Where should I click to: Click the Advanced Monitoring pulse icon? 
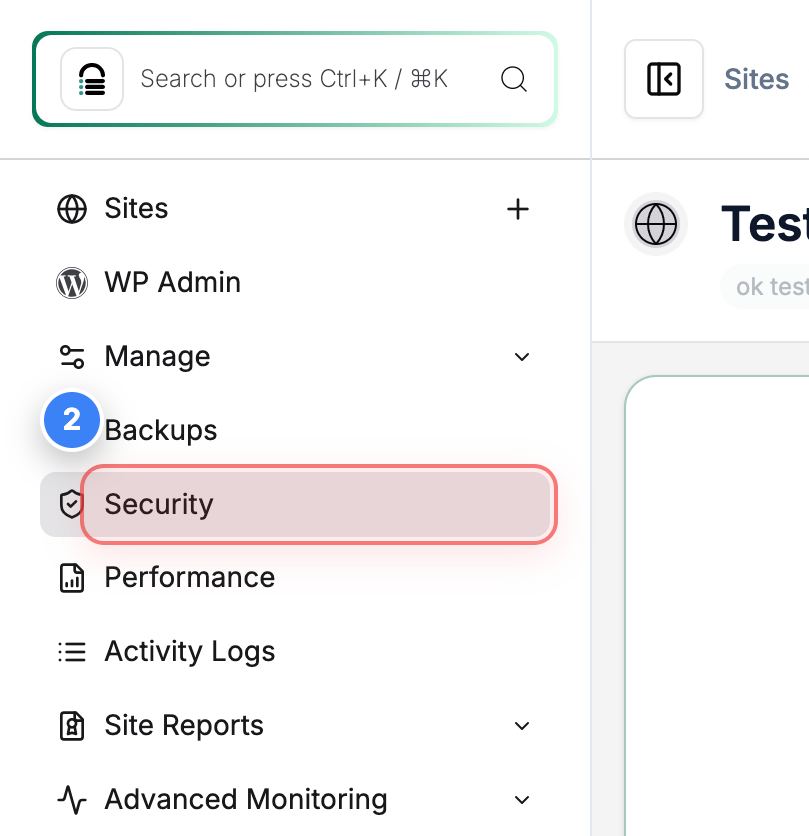click(x=71, y=799)
